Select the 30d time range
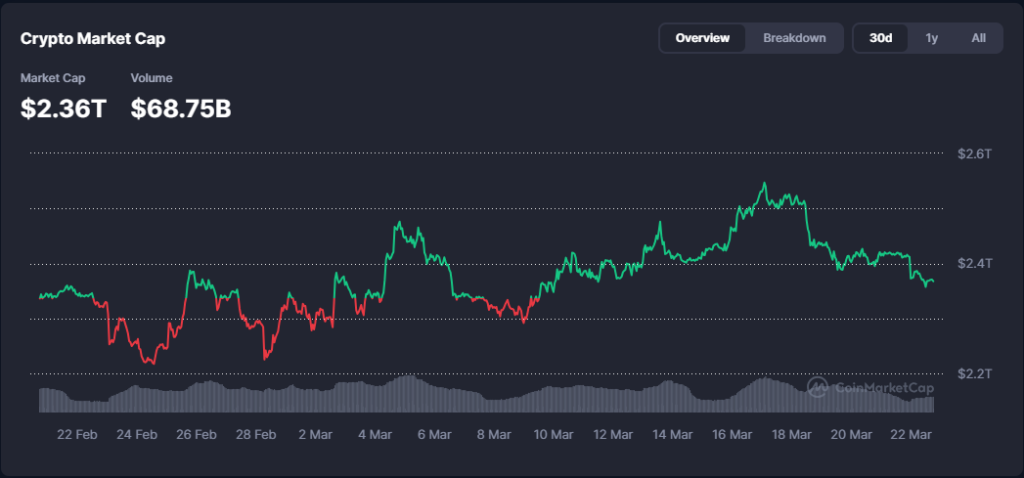 click(x=880, y=38)
